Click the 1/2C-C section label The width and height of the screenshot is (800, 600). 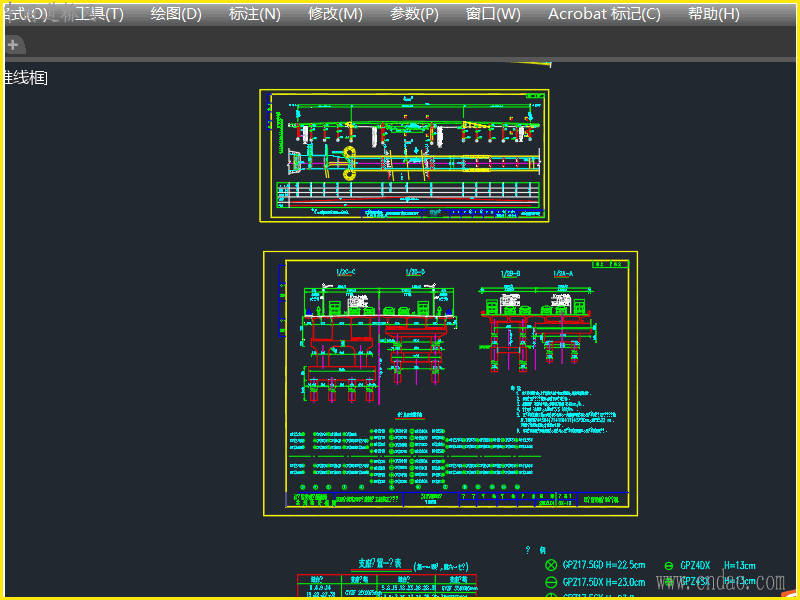point(345,272)
